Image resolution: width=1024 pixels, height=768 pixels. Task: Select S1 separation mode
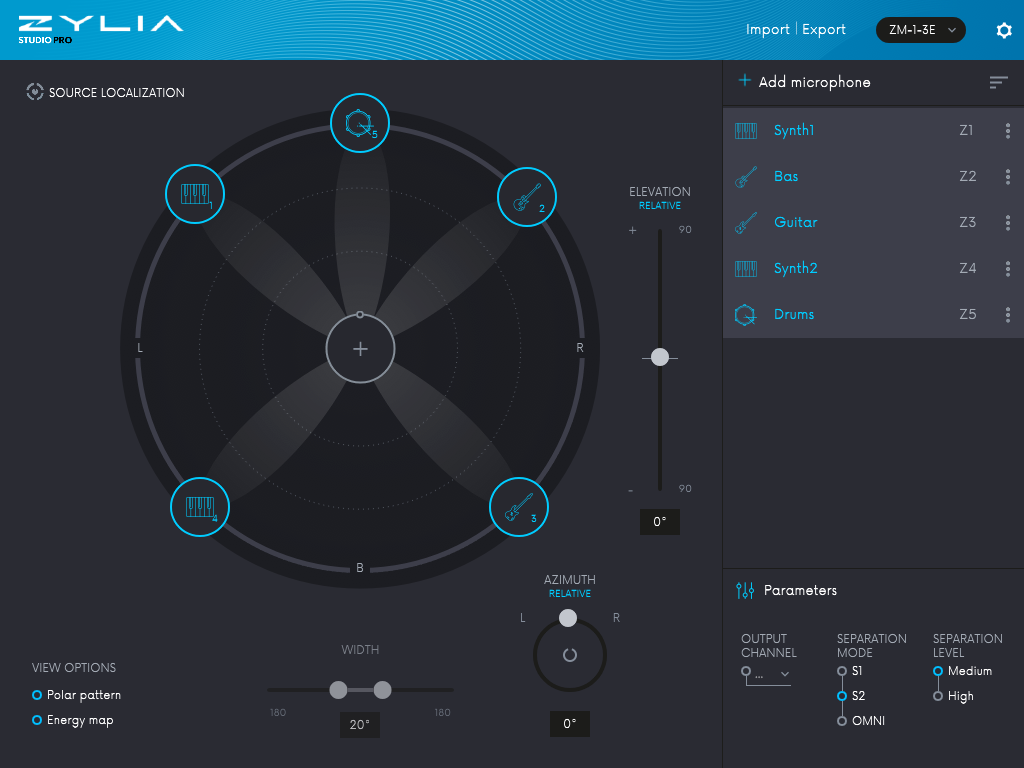(x=840, y=671)
